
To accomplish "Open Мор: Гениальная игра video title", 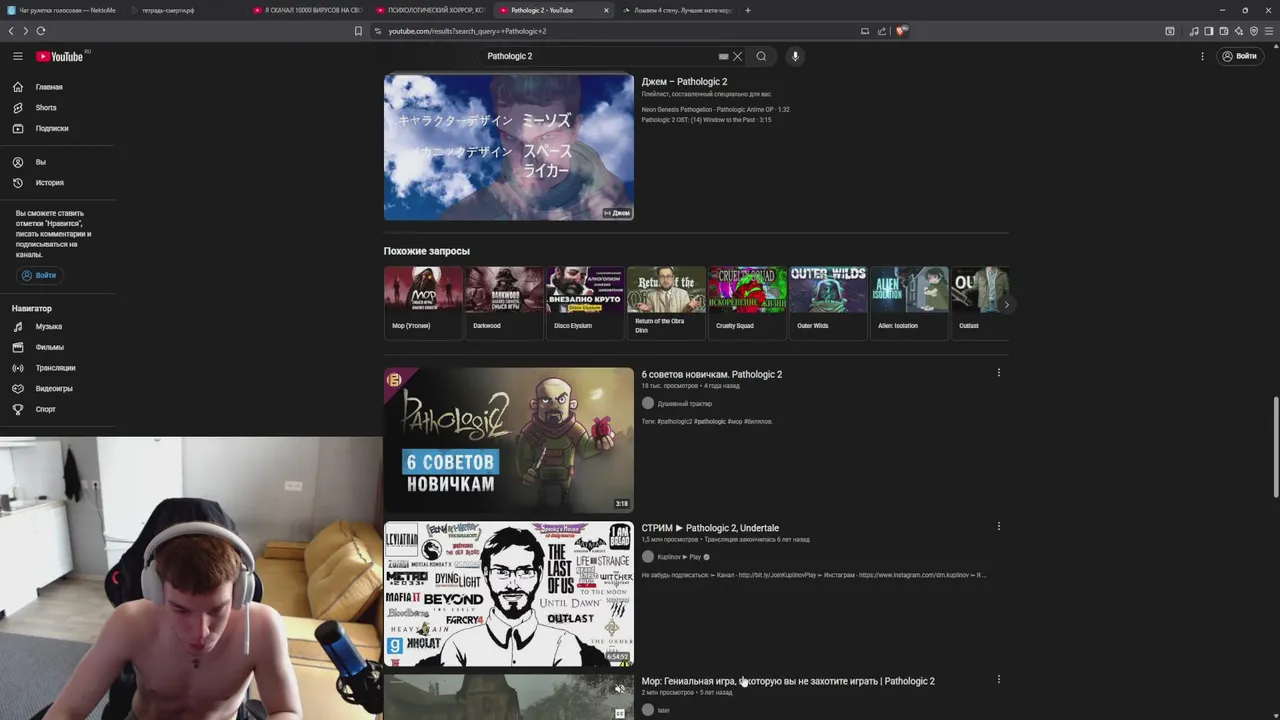I will 788,681.
